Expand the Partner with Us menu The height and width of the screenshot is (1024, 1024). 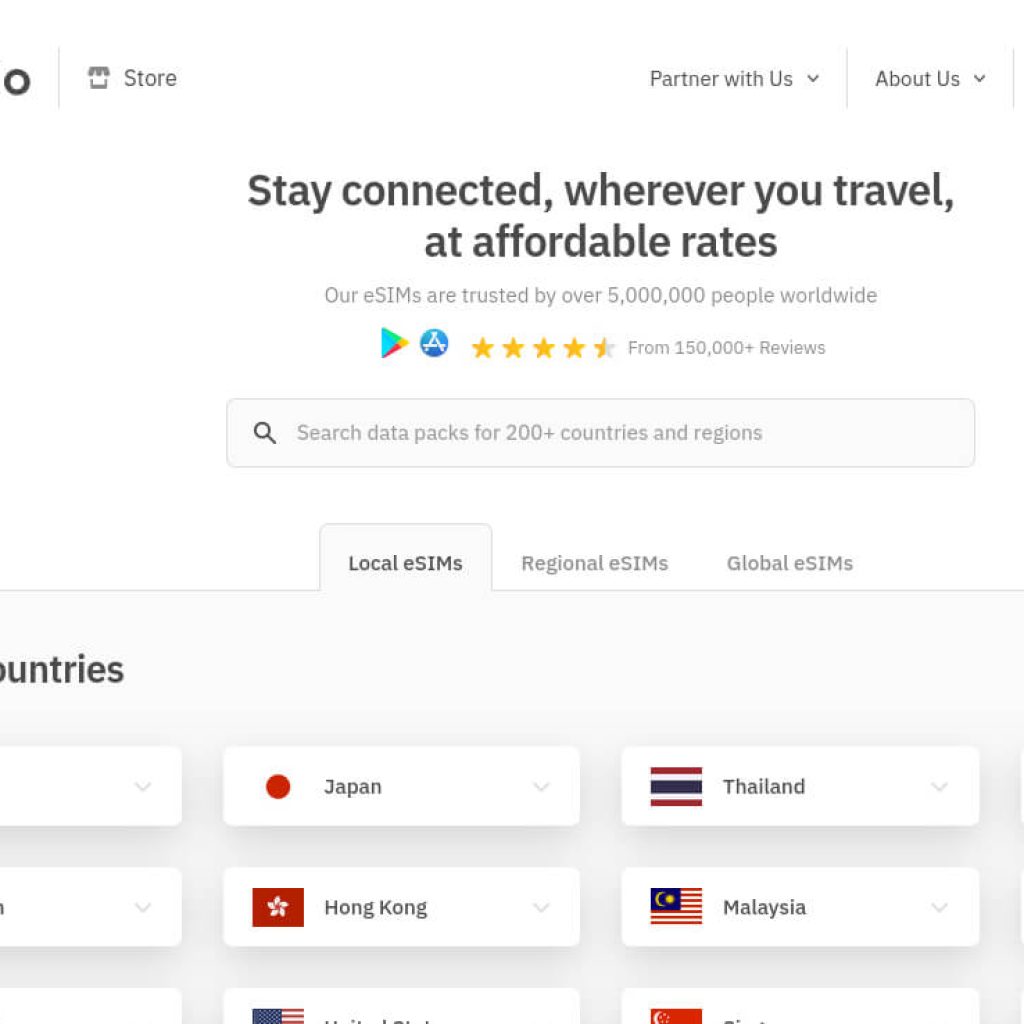(x=734, y=79)
